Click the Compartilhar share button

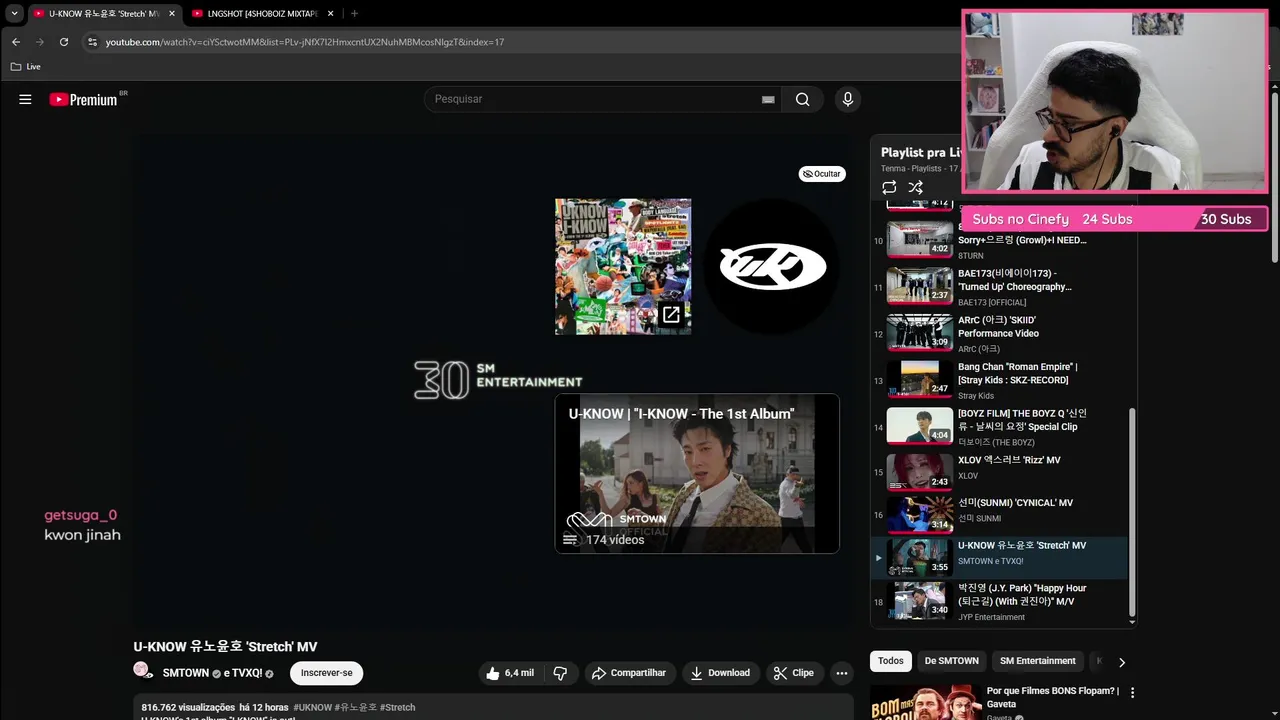coord(629,673)
